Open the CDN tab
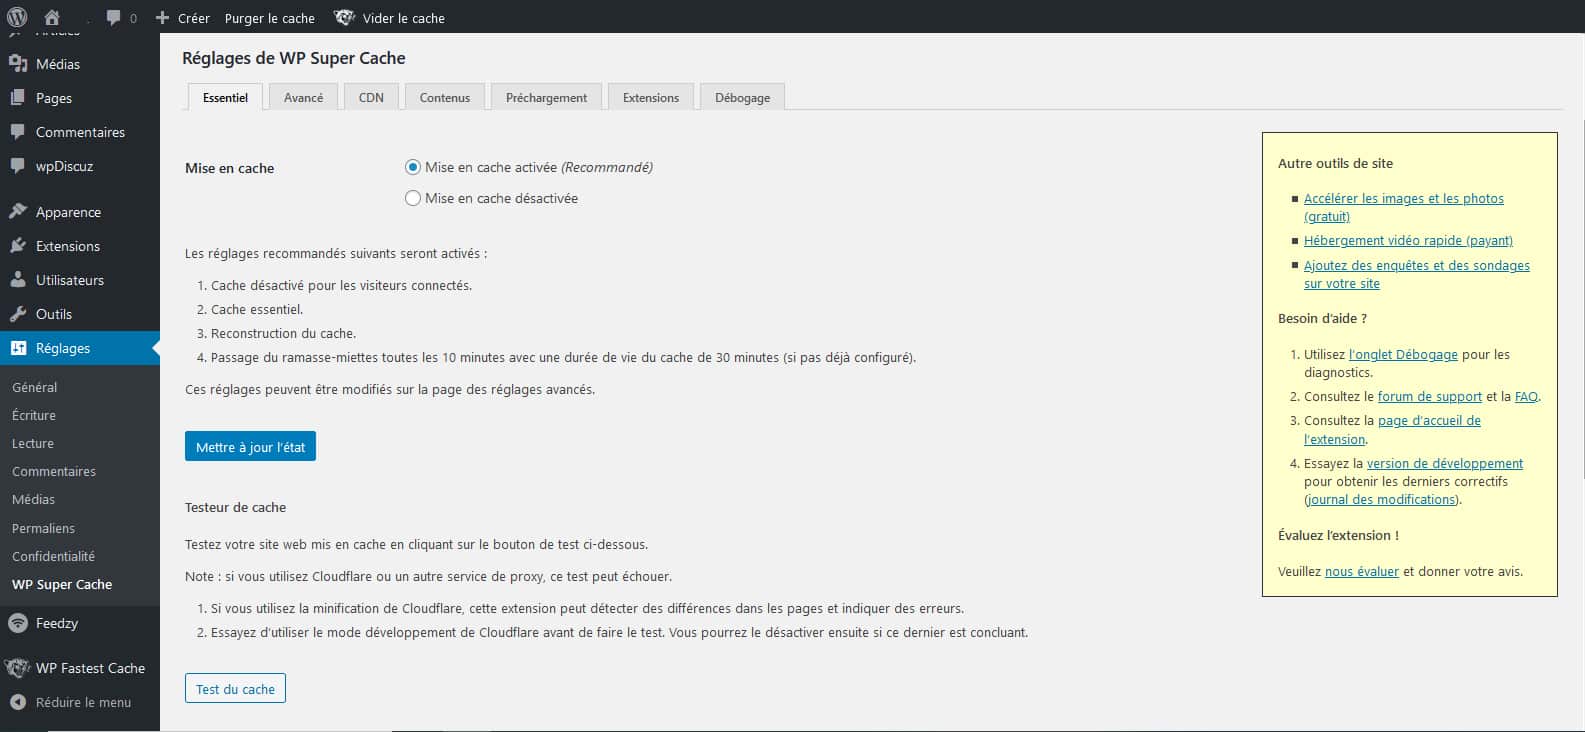 pos(371,97)
